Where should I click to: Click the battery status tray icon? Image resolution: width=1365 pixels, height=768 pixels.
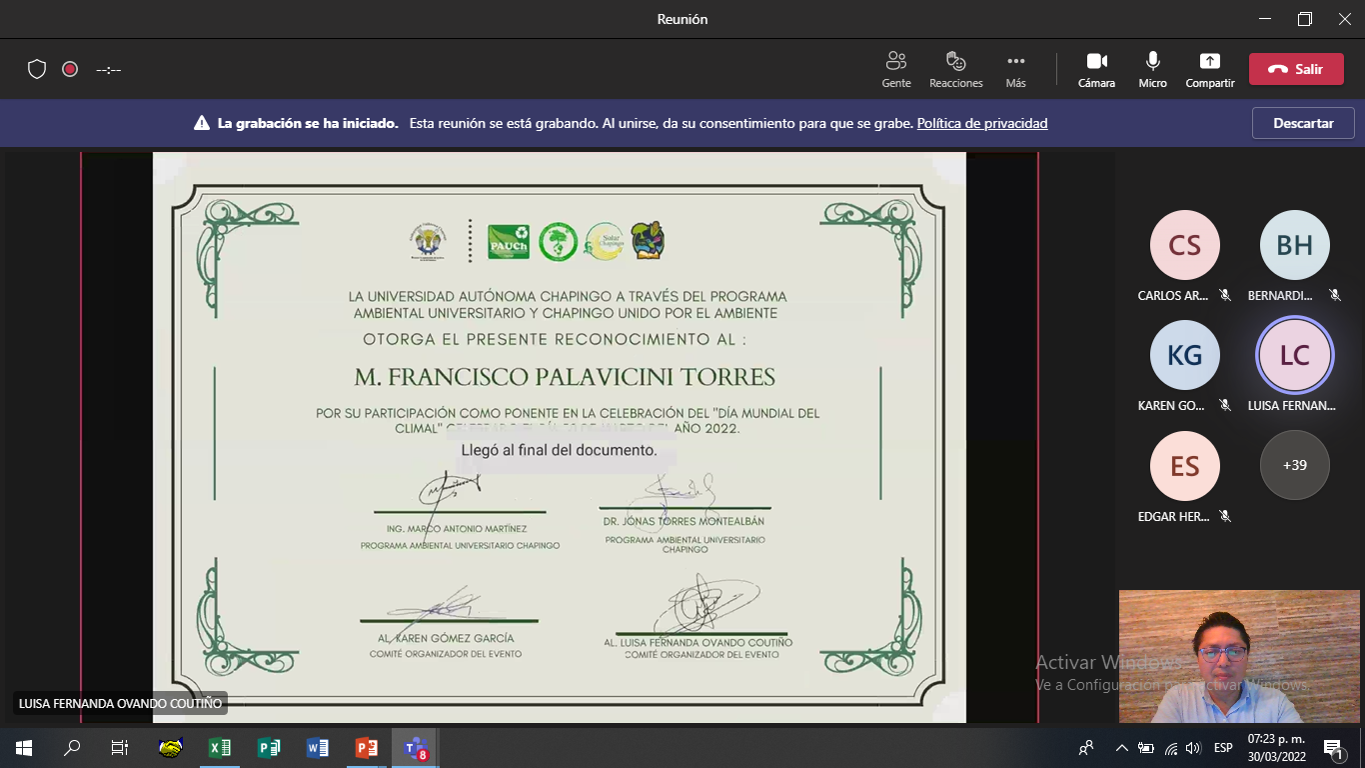pos(1146,747)
